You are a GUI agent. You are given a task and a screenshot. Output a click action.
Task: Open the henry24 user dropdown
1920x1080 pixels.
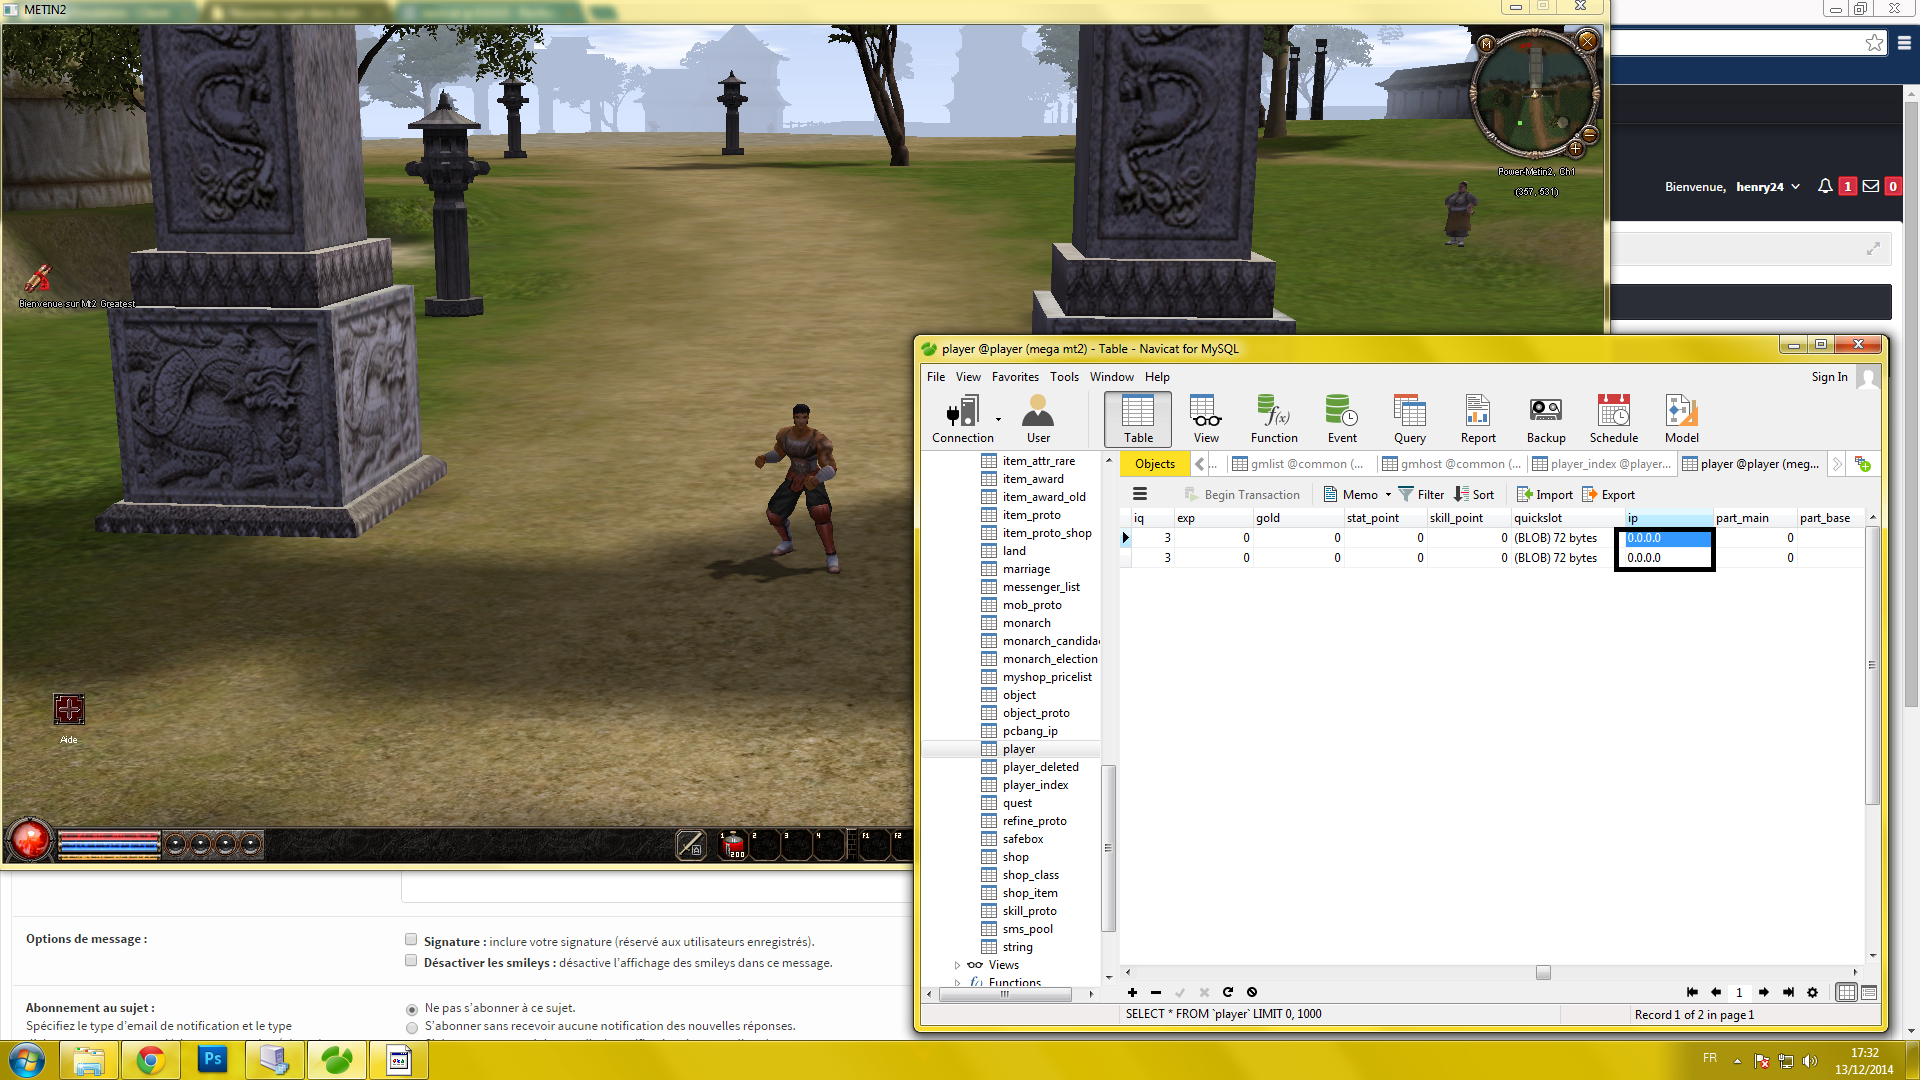(1768, 187)
